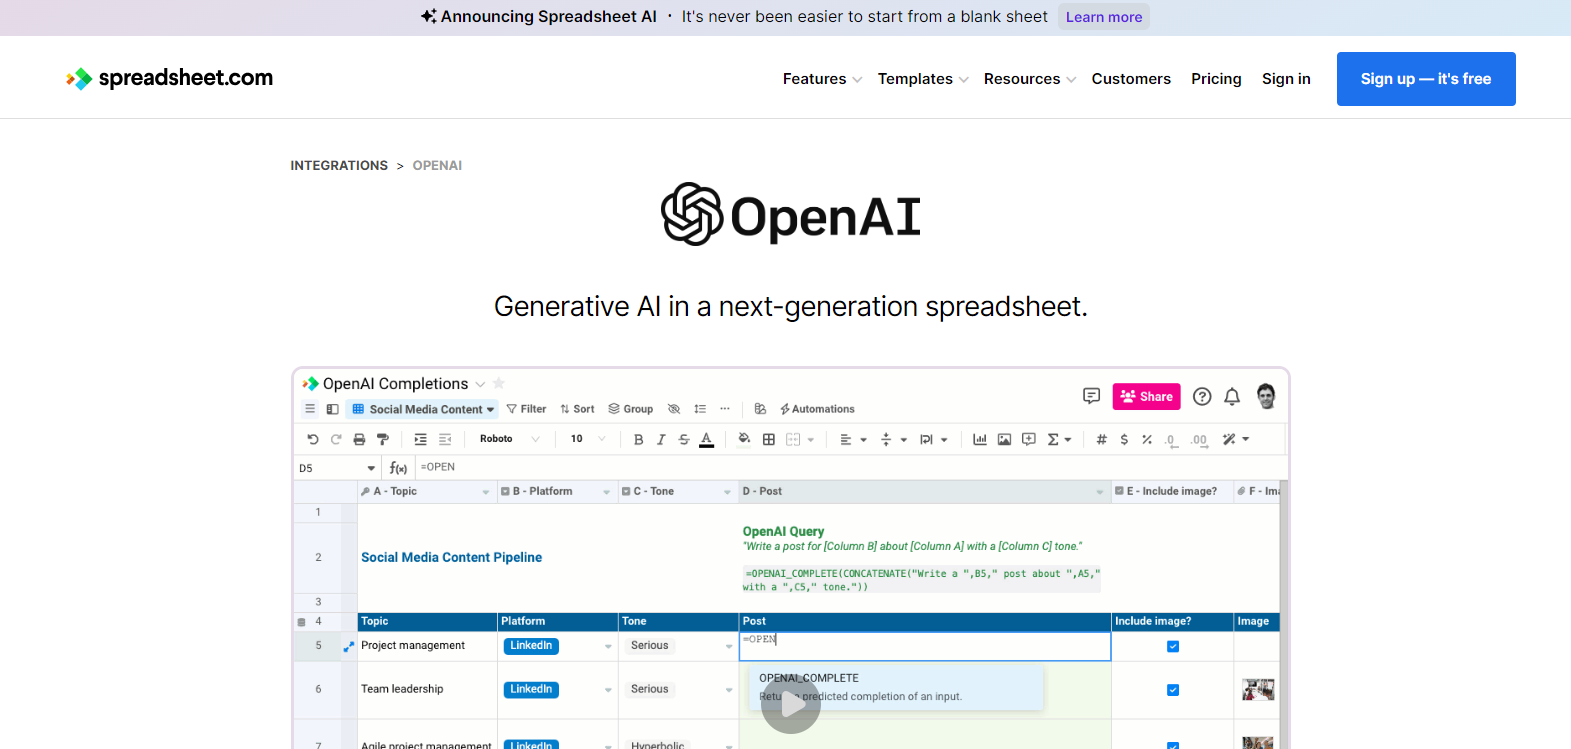Image resolution: width=1571 pixels, height=749 pixels.
Task: Toggle strikethrough formatting
Action: click(x=684, y=439)
